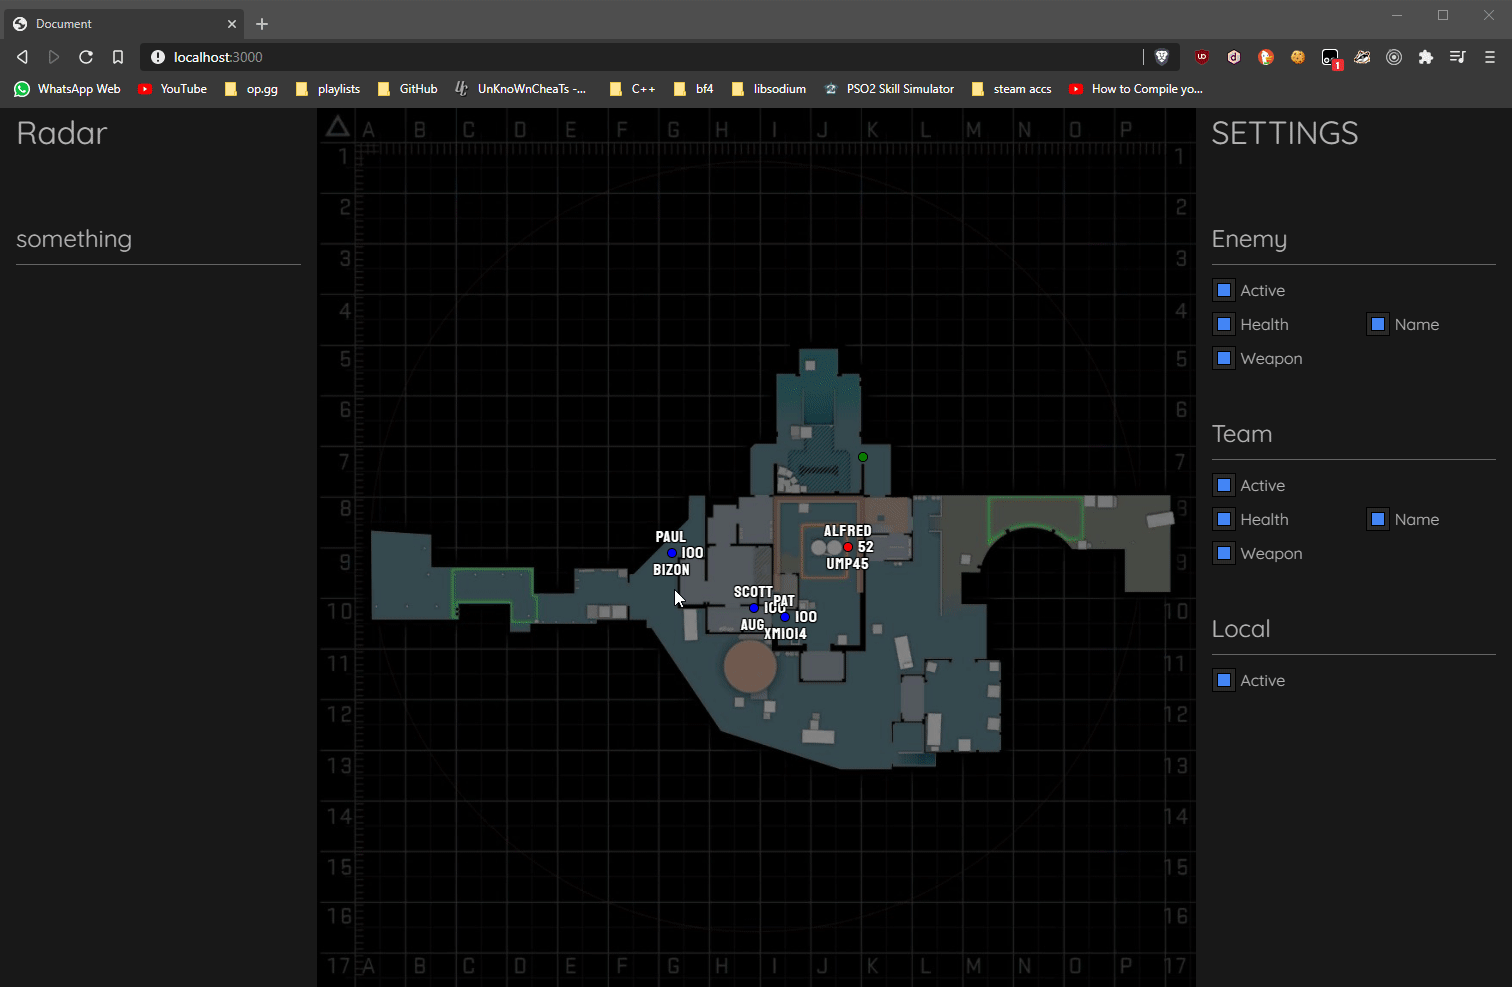
Task: Open the steam accs bookmark folder
Action: [1011, 89]
